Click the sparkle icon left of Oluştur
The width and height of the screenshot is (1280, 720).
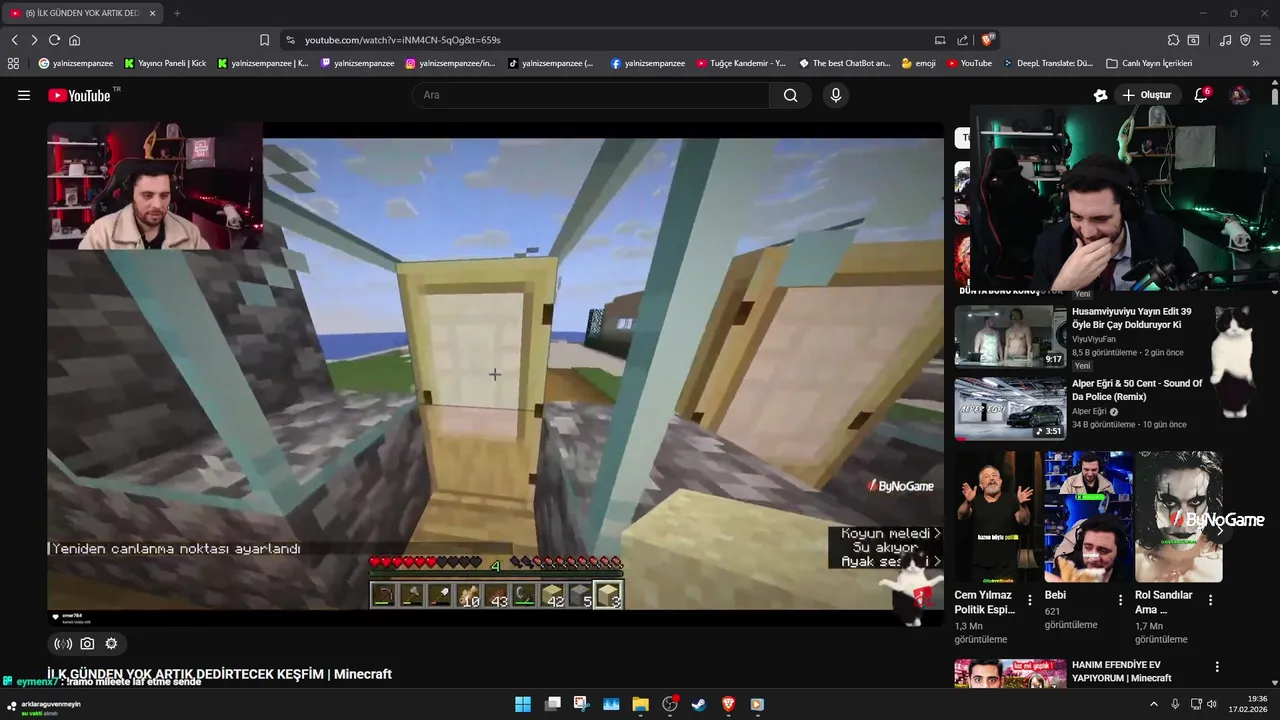pos(1100,95)
